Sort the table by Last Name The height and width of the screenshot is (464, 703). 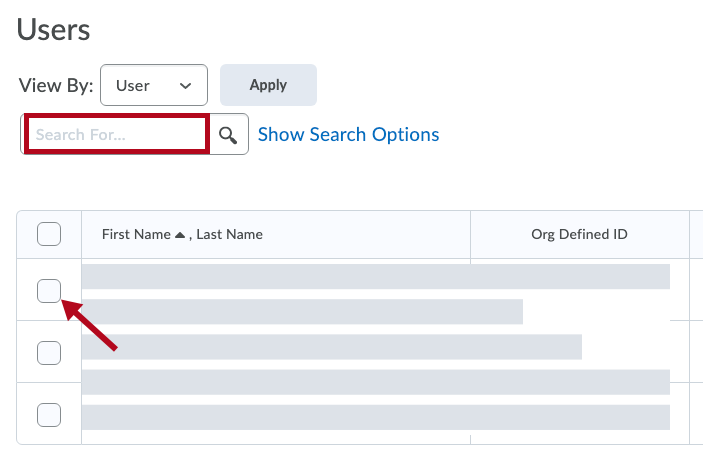point(229,235)
